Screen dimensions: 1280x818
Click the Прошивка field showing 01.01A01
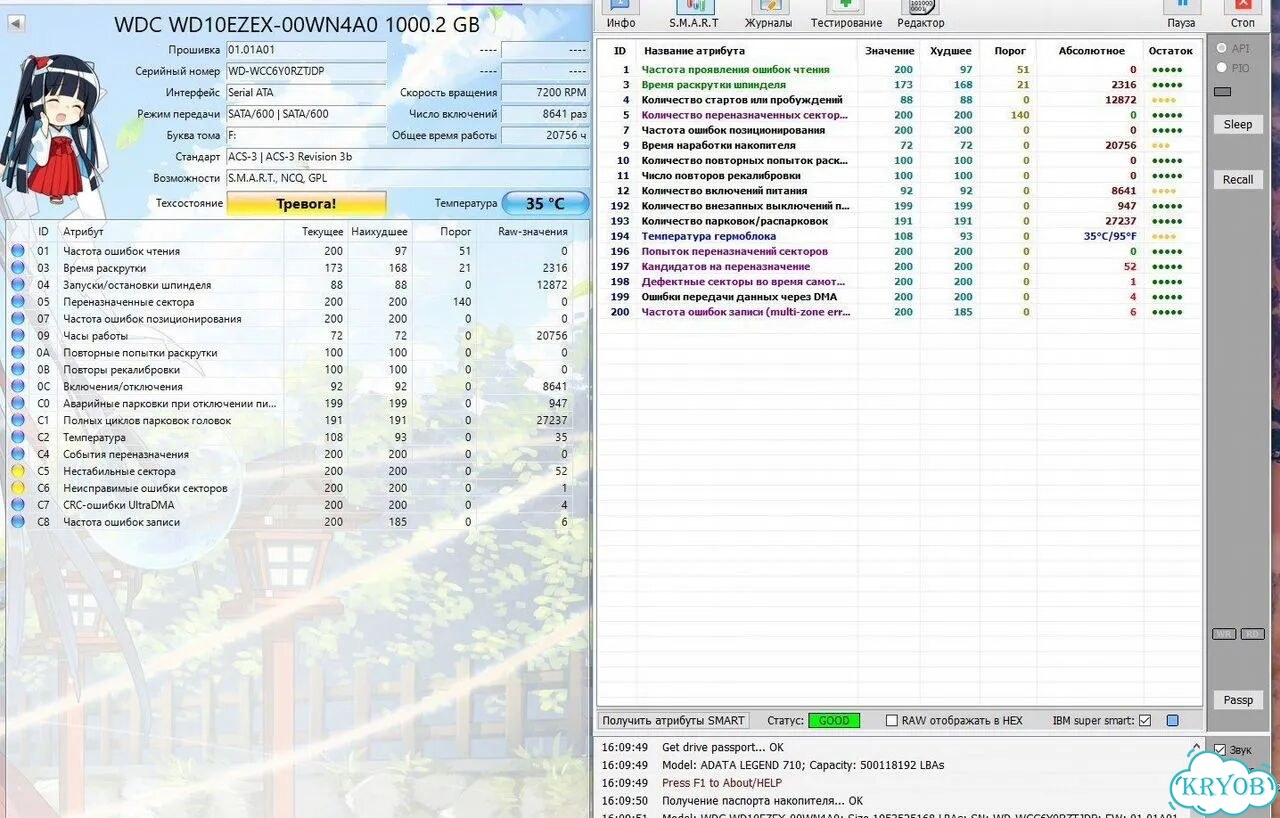point(306,50)
